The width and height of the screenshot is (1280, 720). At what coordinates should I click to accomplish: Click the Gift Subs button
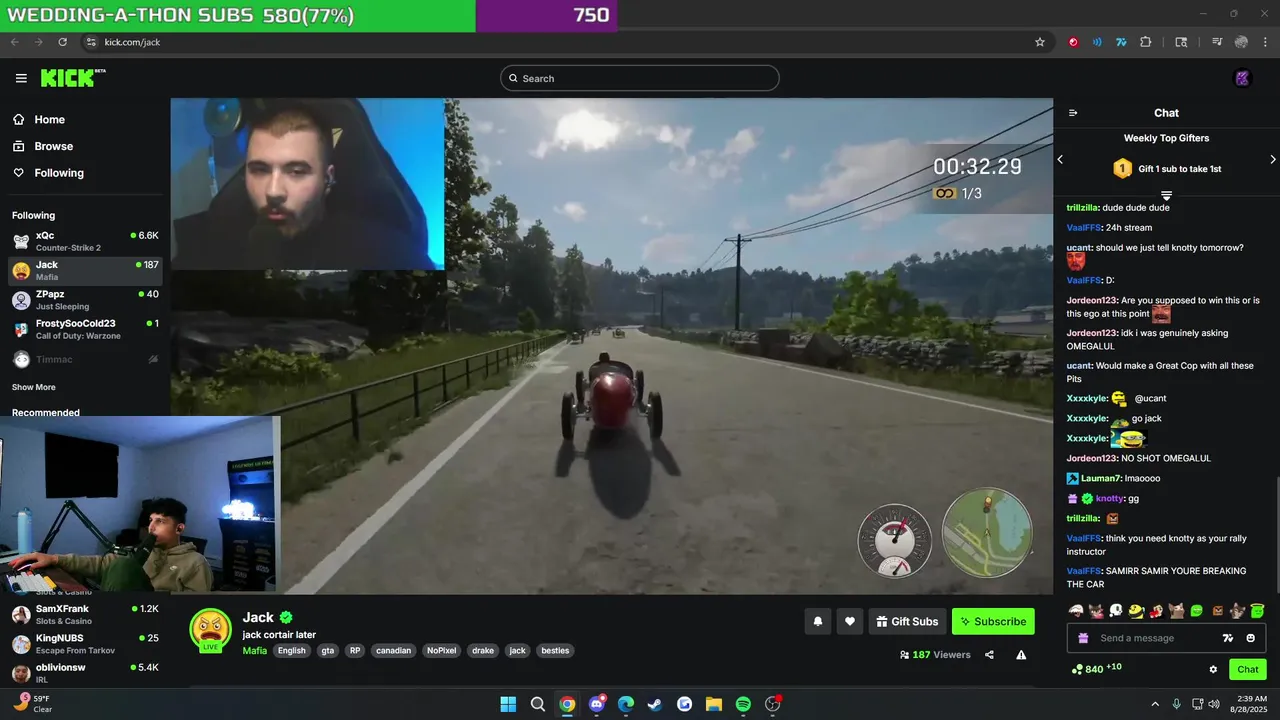point(907,621)
